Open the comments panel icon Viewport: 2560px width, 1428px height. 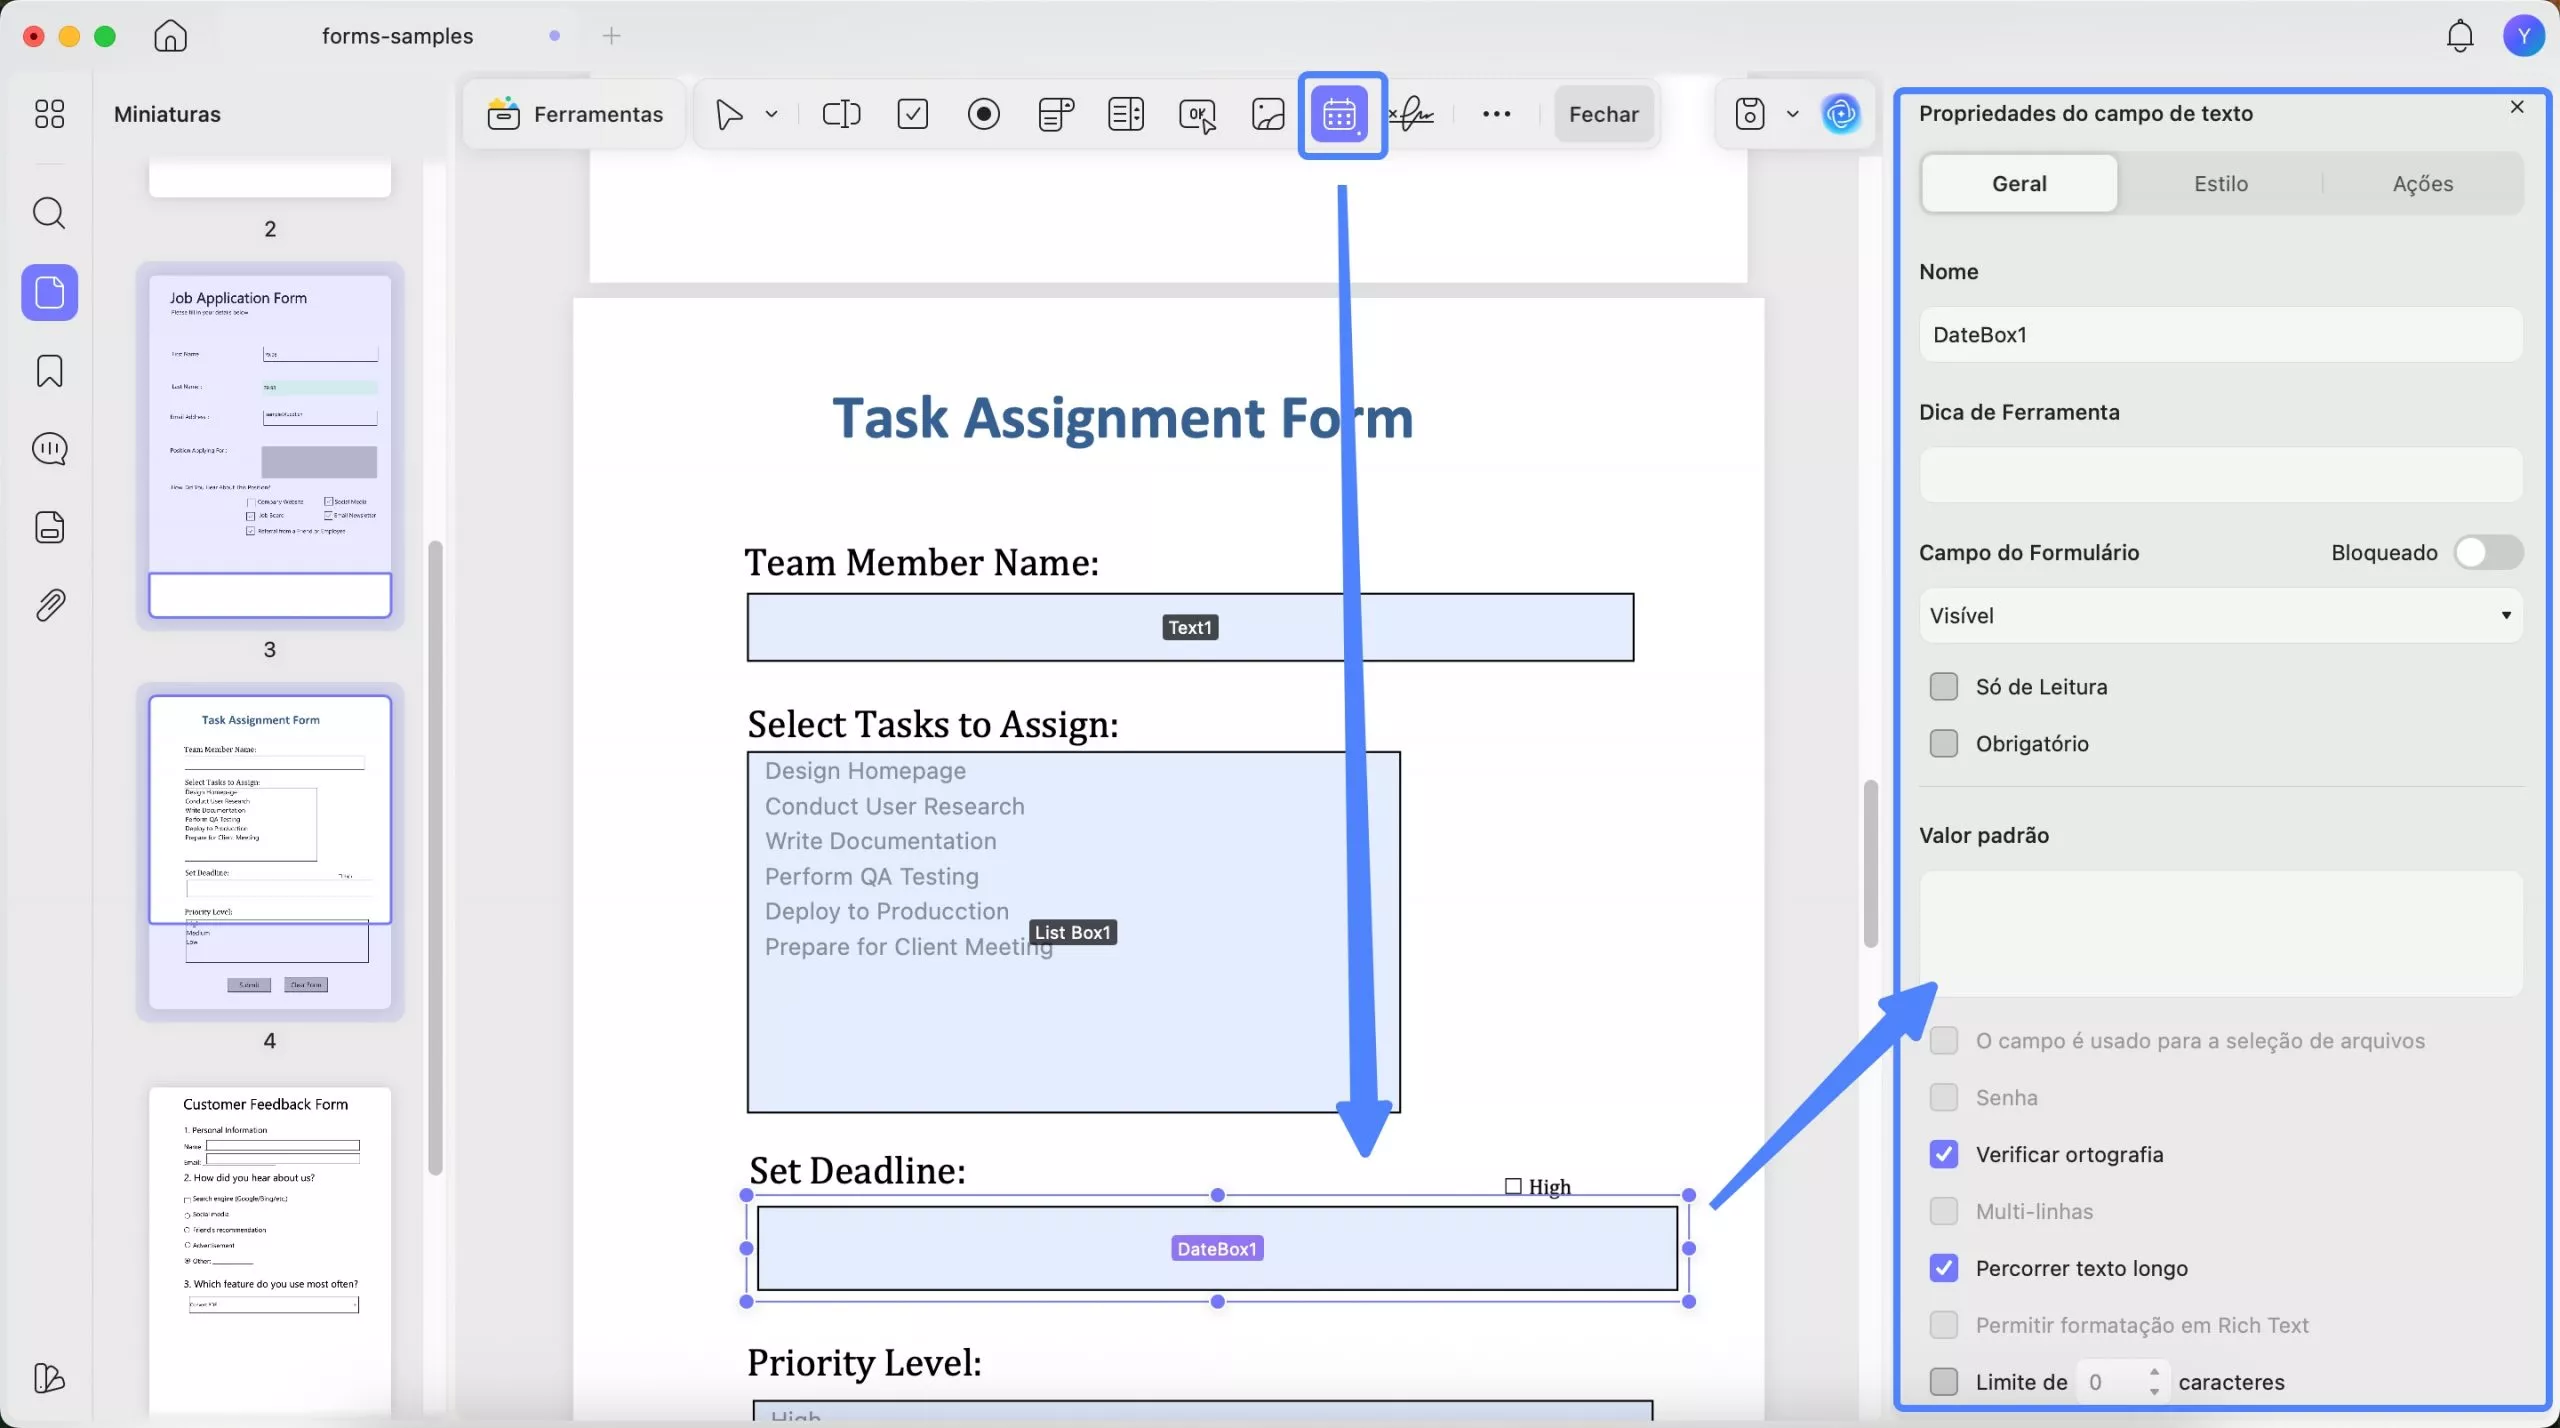pos(50,449)
